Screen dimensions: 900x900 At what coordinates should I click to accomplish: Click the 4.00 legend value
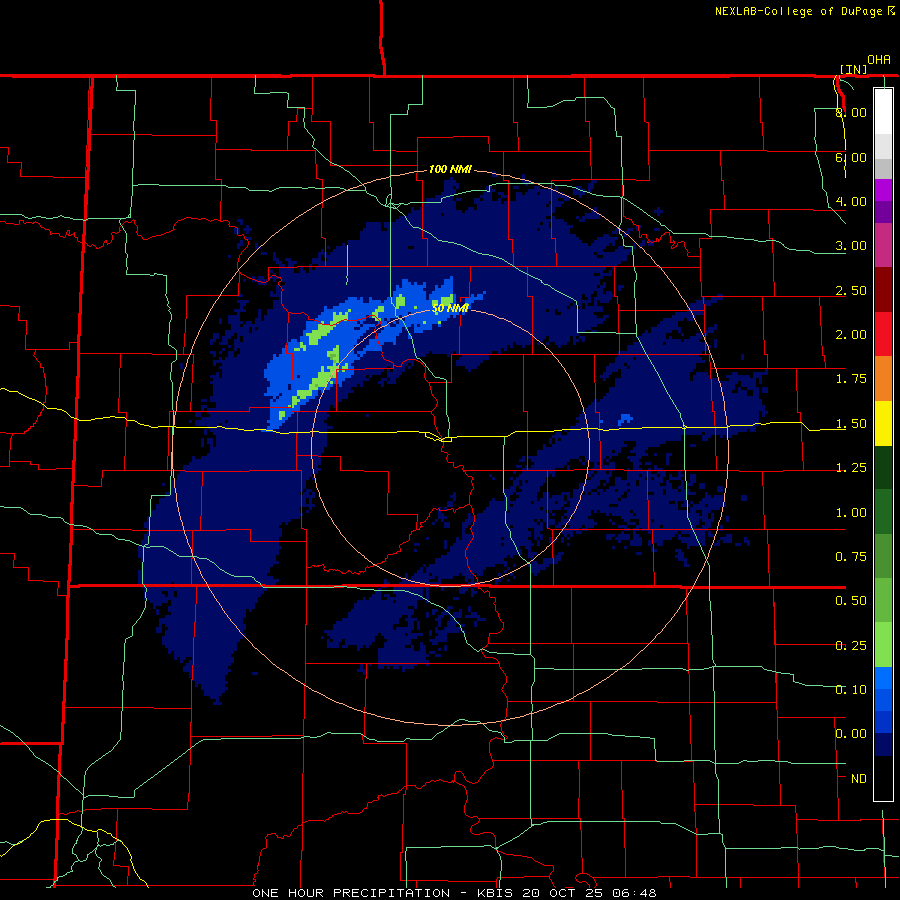[x=851, y=201]
